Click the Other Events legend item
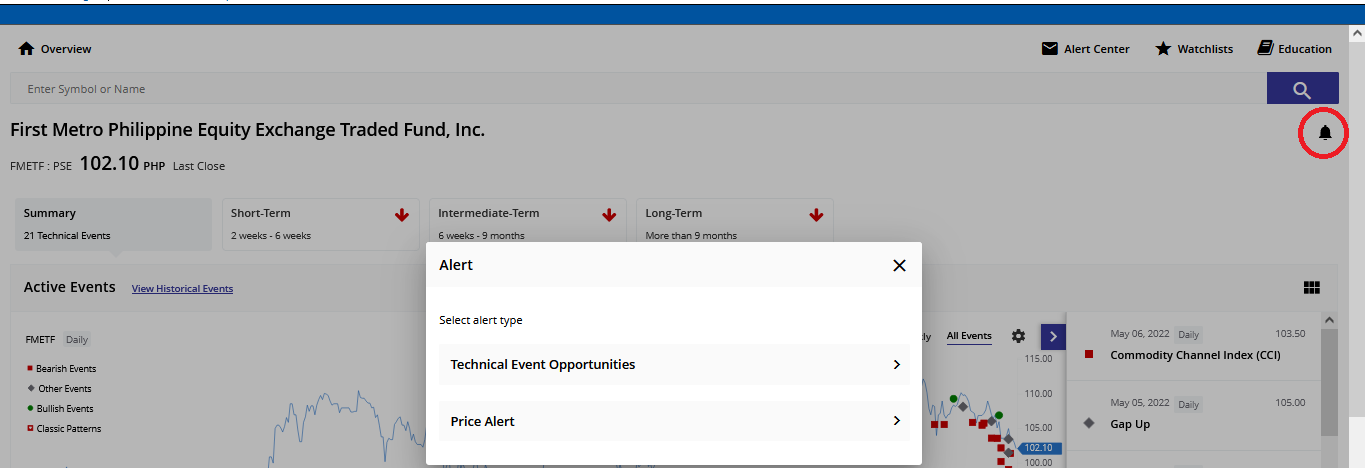The height and width of the screenshot is (468, 1365). pyautogui.click(x=59, y=389)
